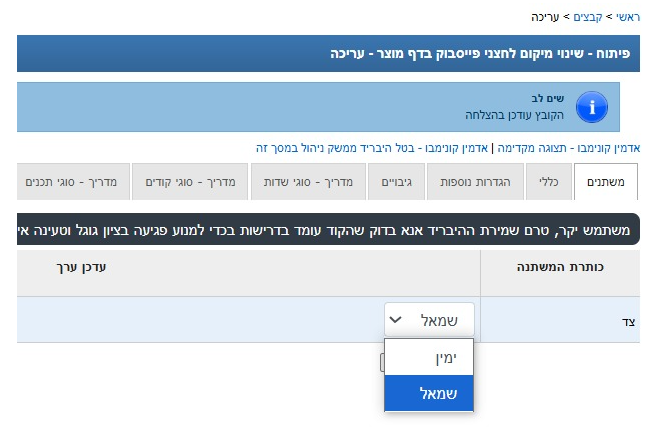Select ימין option in dropdown list

point(429,357)
